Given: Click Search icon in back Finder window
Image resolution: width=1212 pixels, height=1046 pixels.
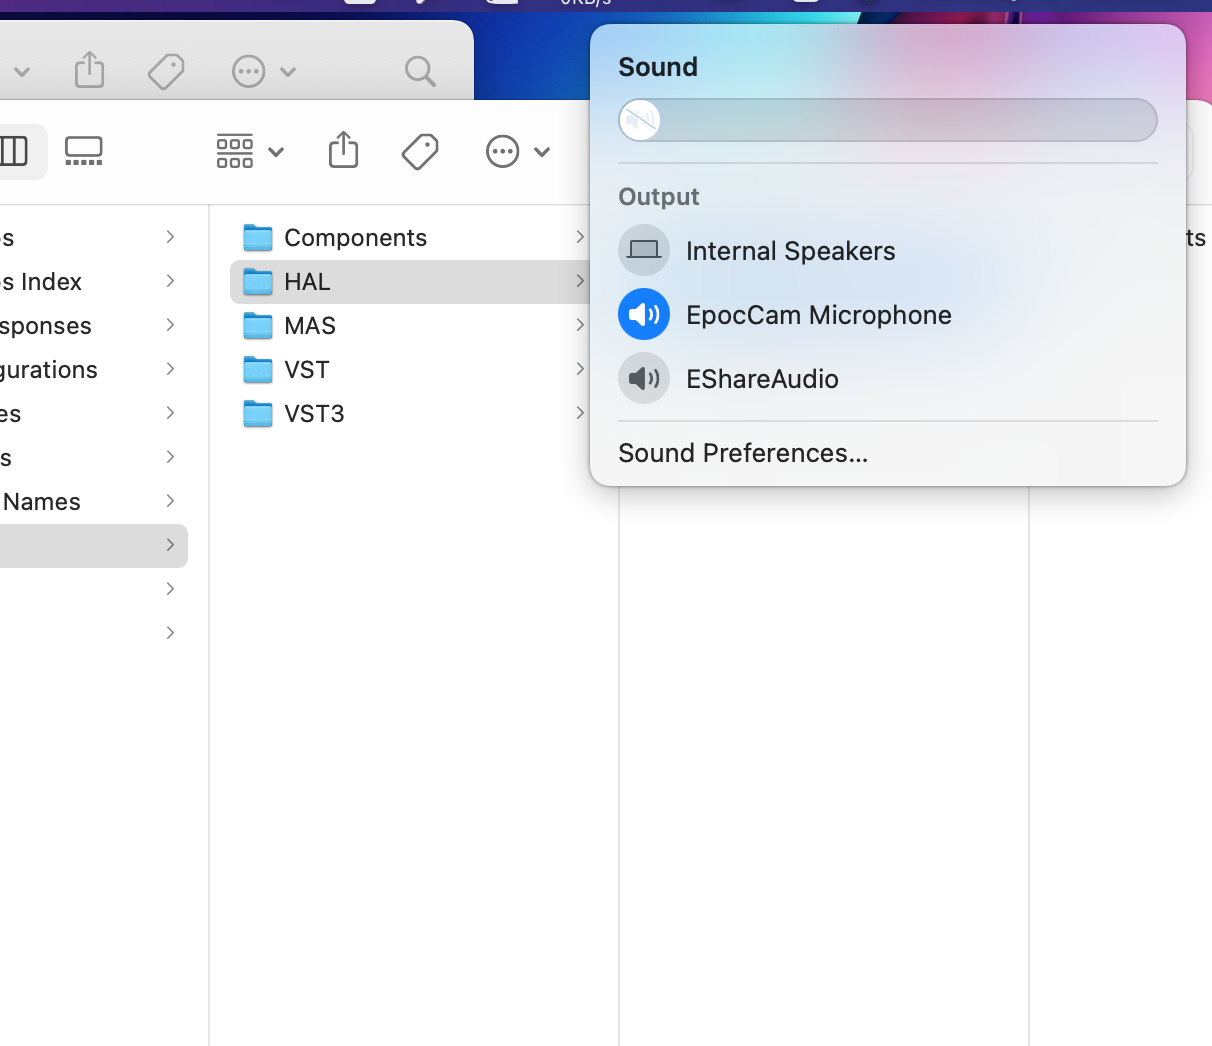Looking at the screenshot, I should (x=420, y=71).
